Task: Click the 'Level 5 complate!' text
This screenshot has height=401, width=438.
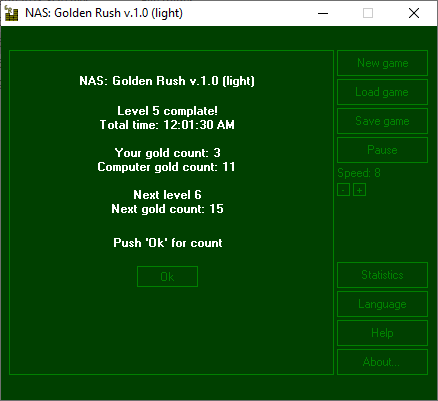Action: (x=167, y=111)
